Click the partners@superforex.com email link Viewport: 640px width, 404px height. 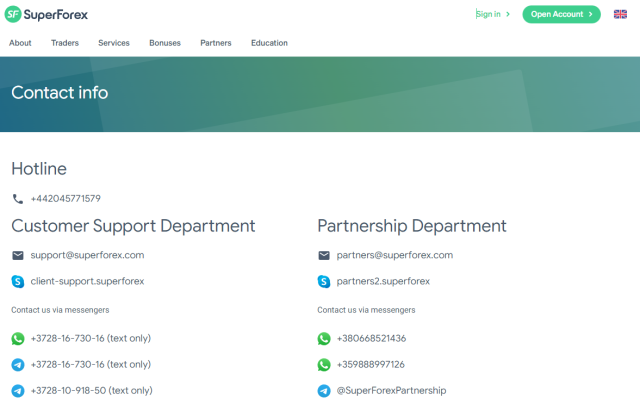pos(395,255)
